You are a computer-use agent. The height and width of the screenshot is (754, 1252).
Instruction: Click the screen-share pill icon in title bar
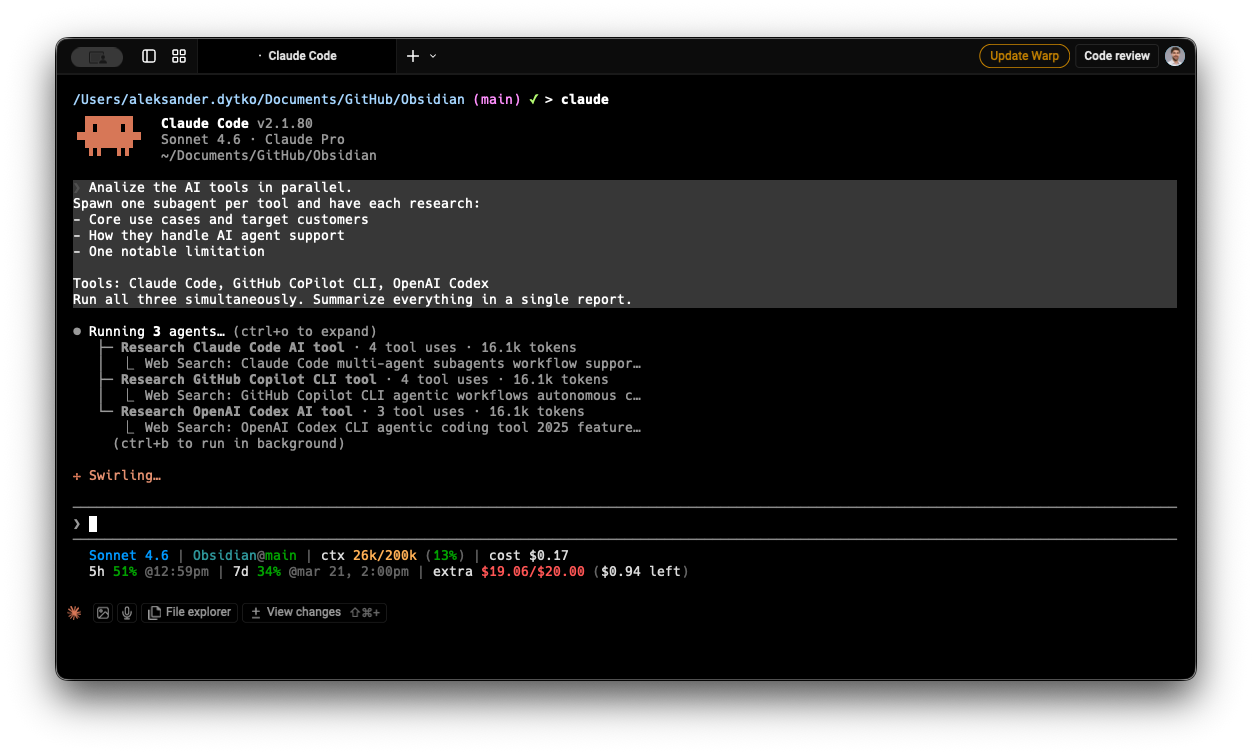(97, 57)
